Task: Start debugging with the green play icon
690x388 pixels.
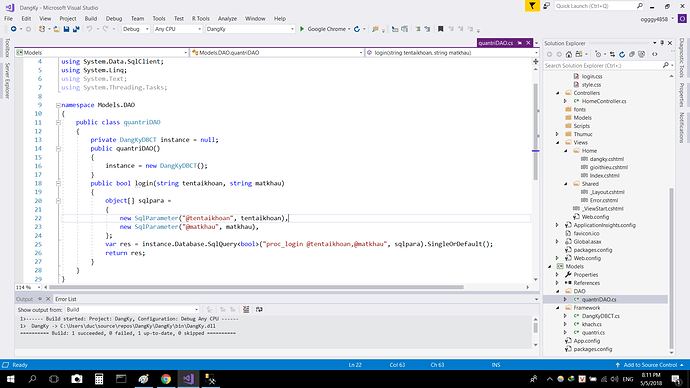Action: (x=302, y=29)
